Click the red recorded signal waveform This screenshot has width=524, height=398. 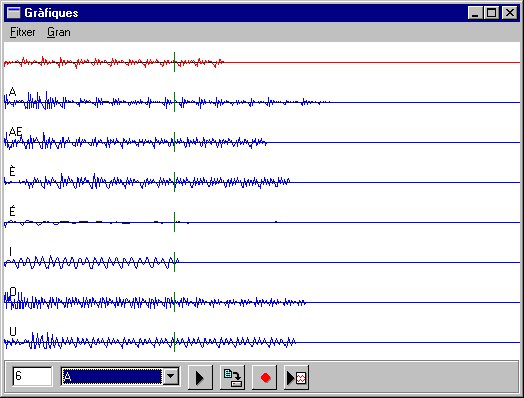coord(114,62)
